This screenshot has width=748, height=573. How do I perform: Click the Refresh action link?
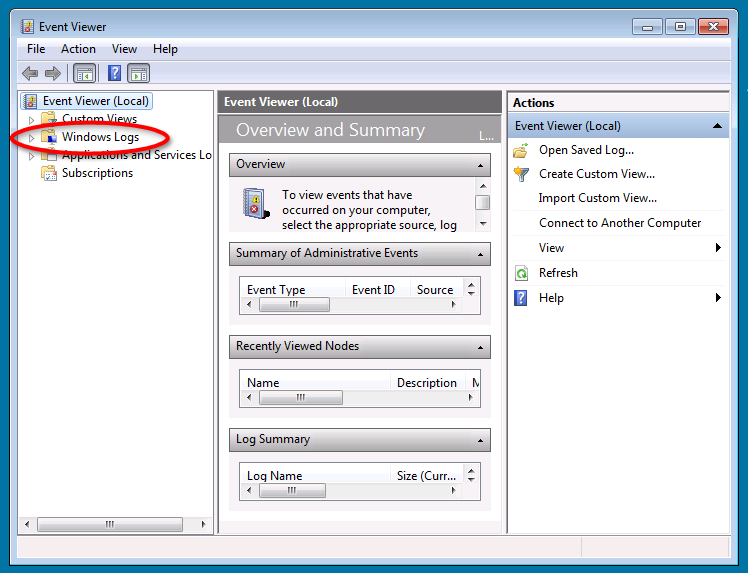coord(558,273)
